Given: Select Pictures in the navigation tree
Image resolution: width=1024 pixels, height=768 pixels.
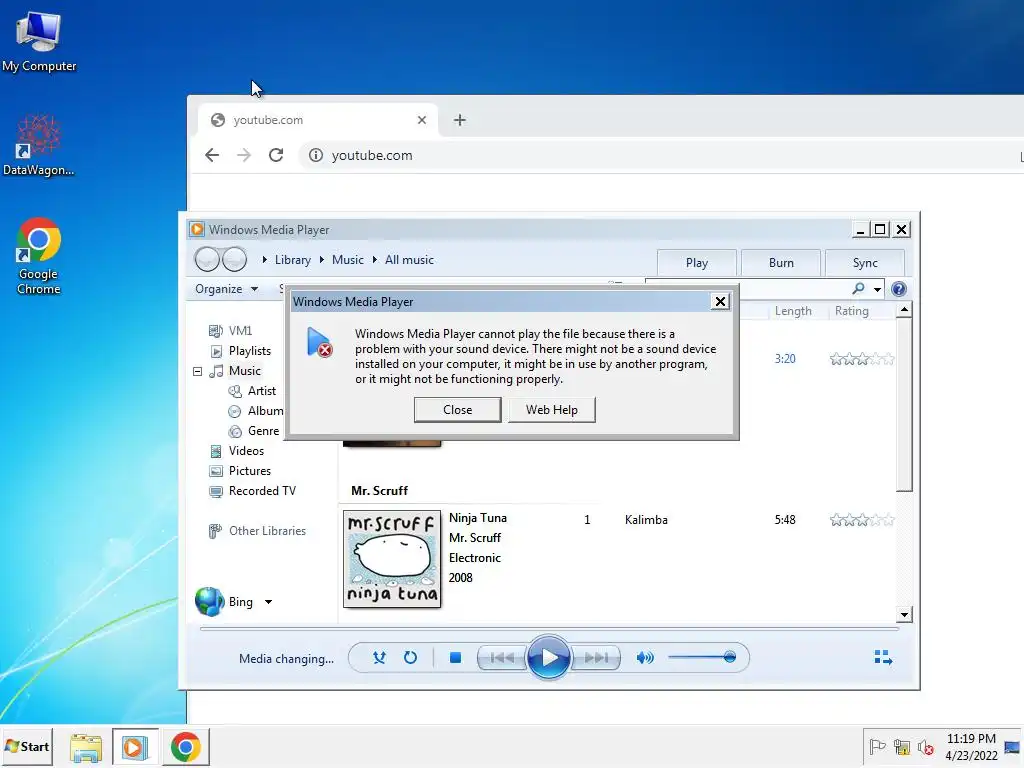Looking at the screenshot, I should pos(249,471).
